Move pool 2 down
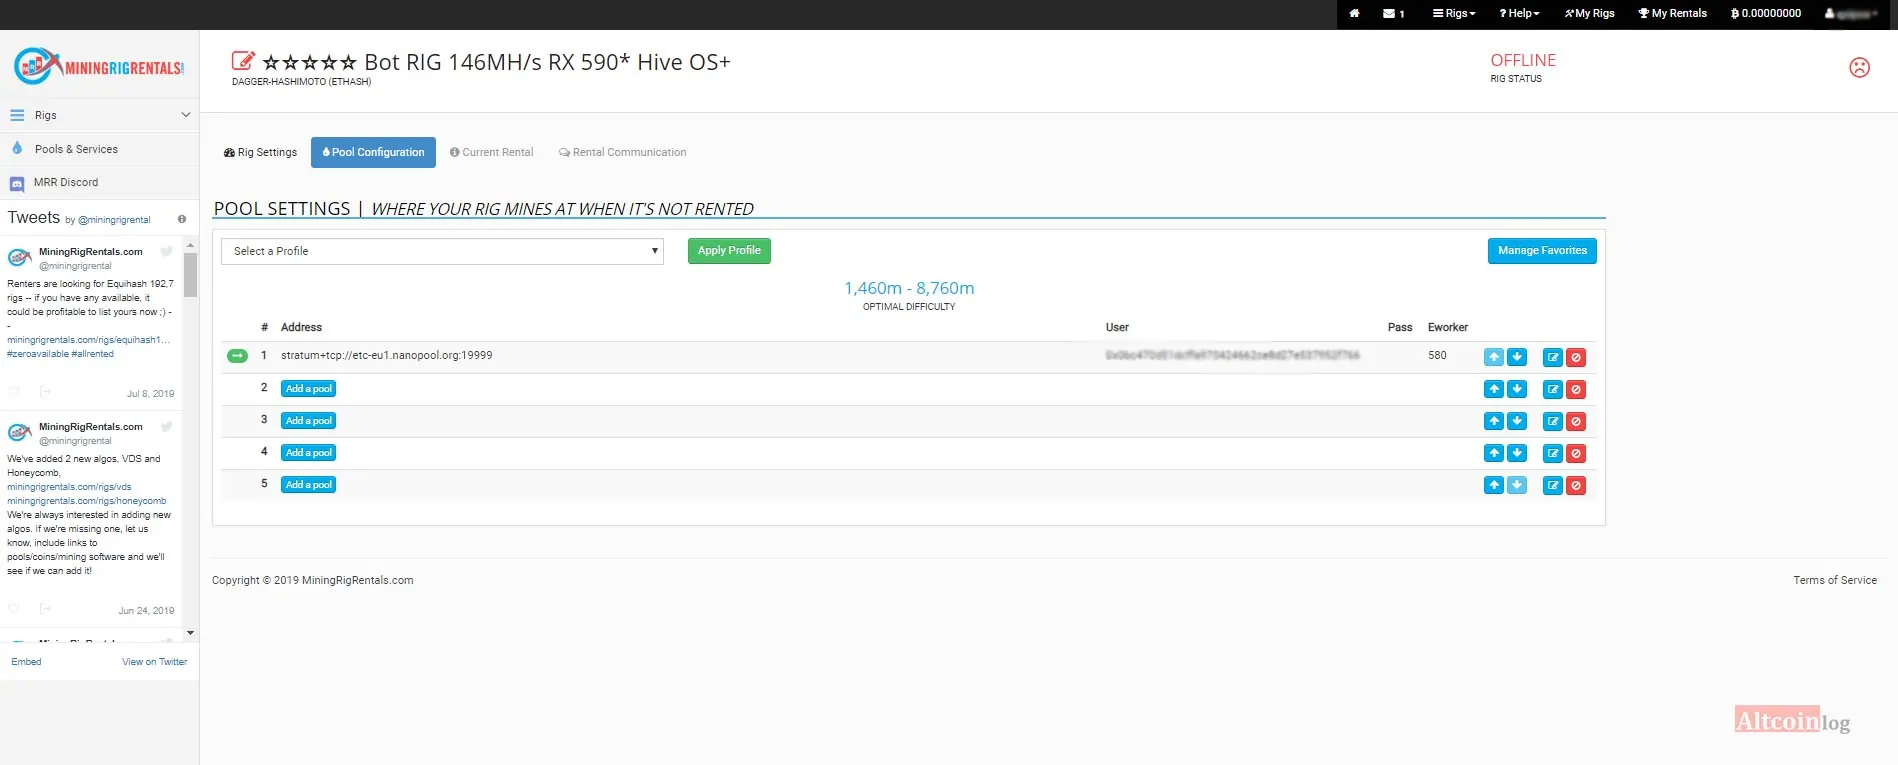The image size is (1898, 765). pyautogui.click(x=1517, y=389)
